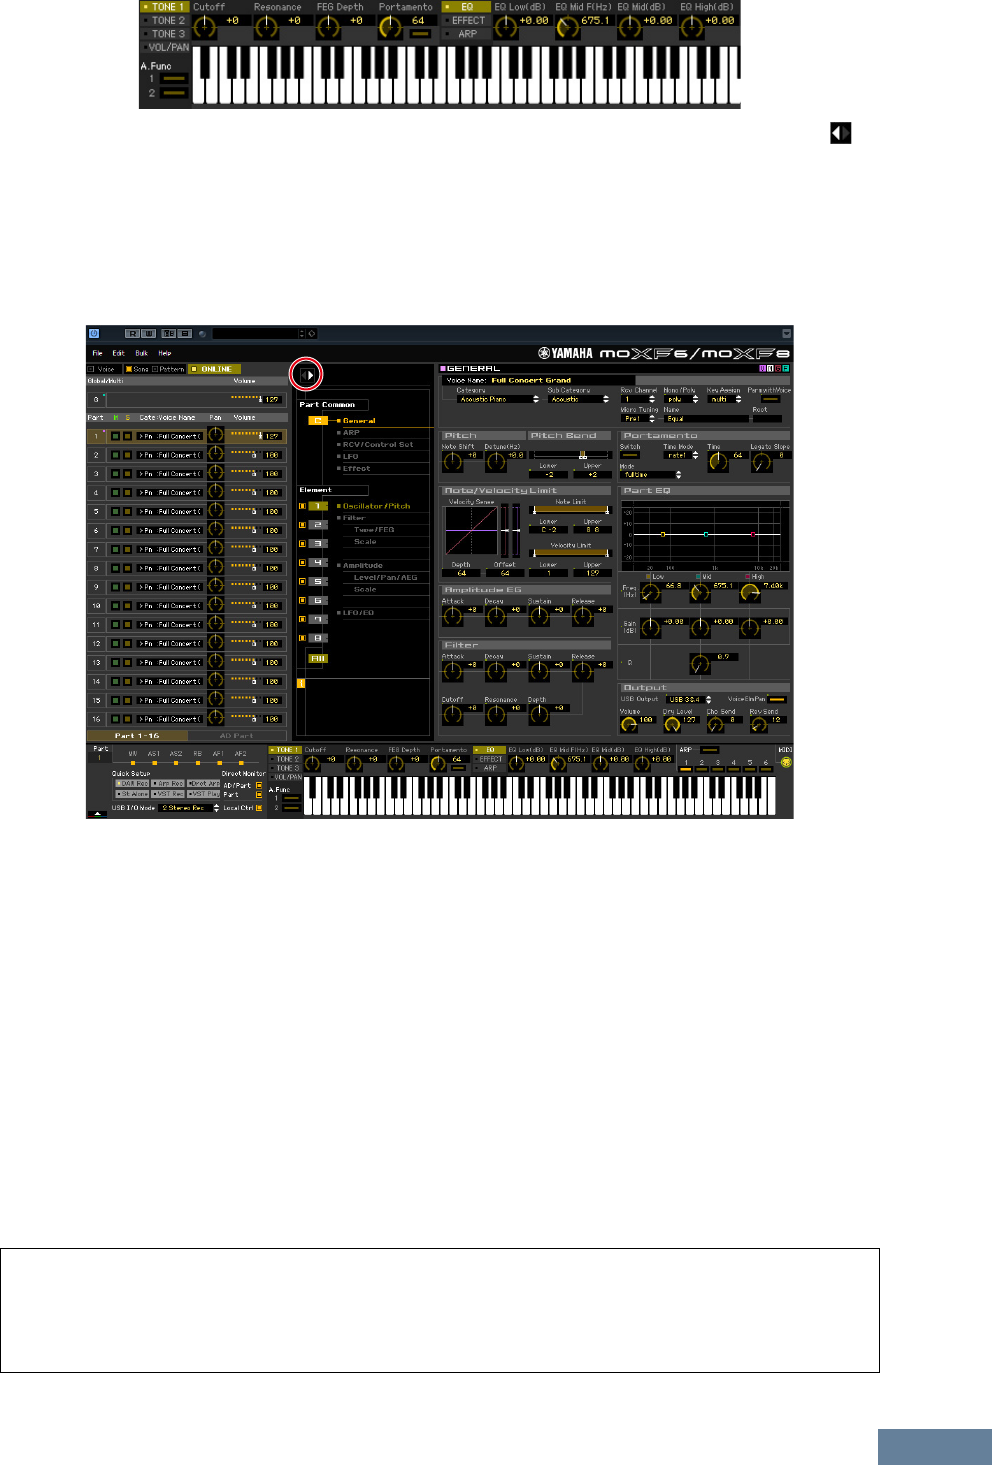Open the Key Assign multi dropdown
This screenshot has height=1465, width=992.
point(725,399)
